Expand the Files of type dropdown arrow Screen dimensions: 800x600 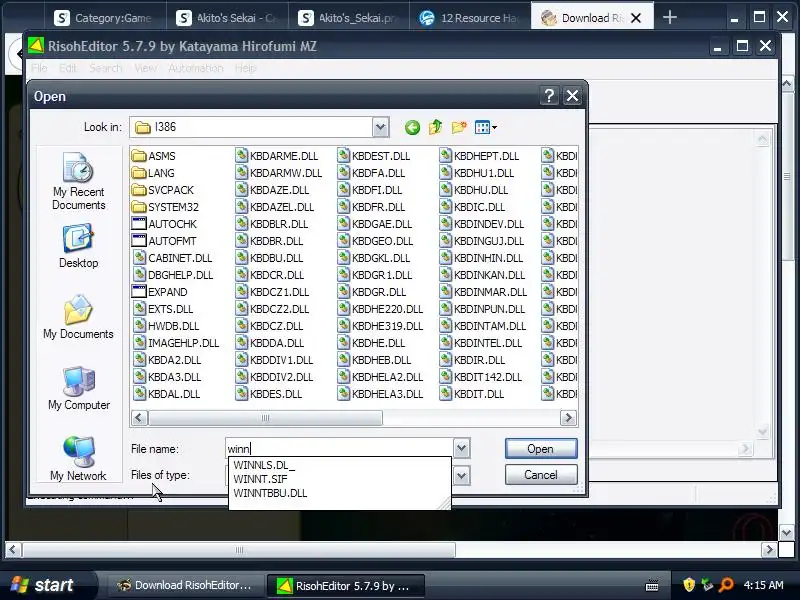pos(461,476)
